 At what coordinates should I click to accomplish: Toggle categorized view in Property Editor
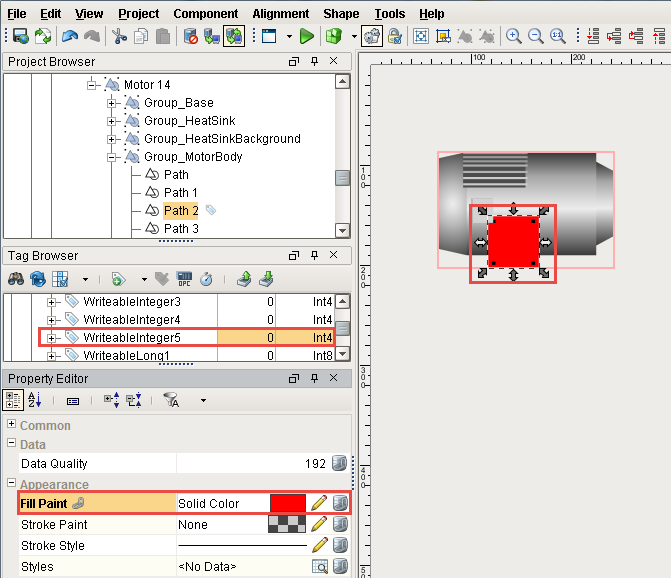tap(14, 400)
